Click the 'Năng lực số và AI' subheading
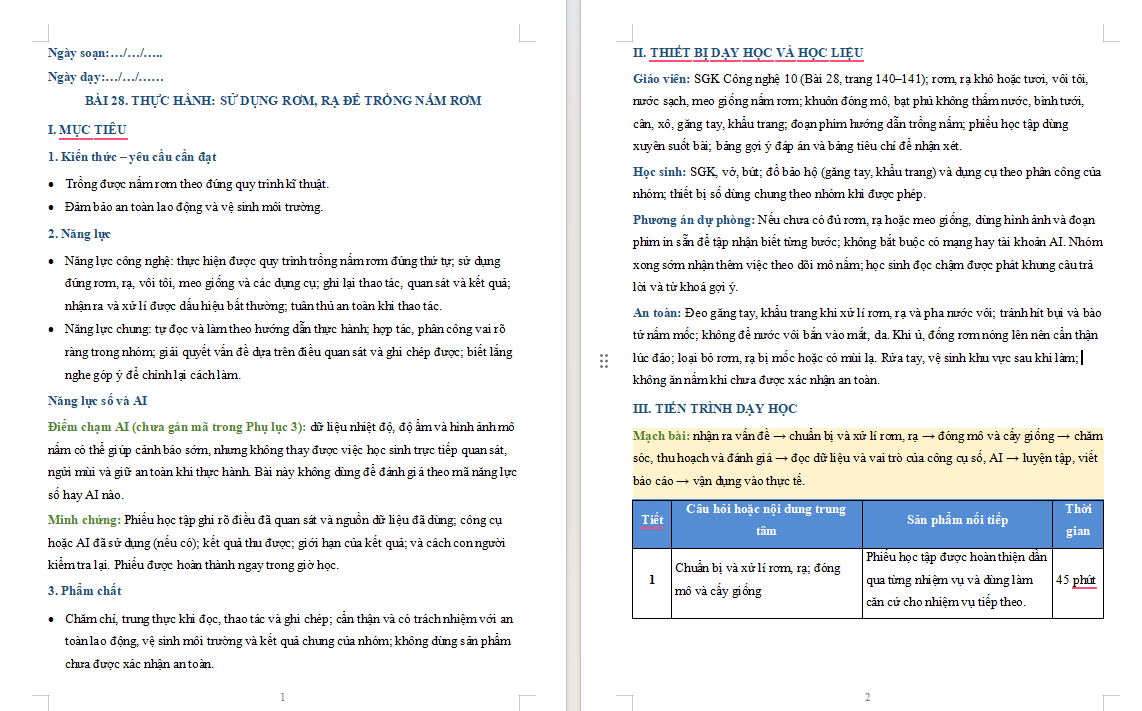1142x711 pixels. coord(98,401)
